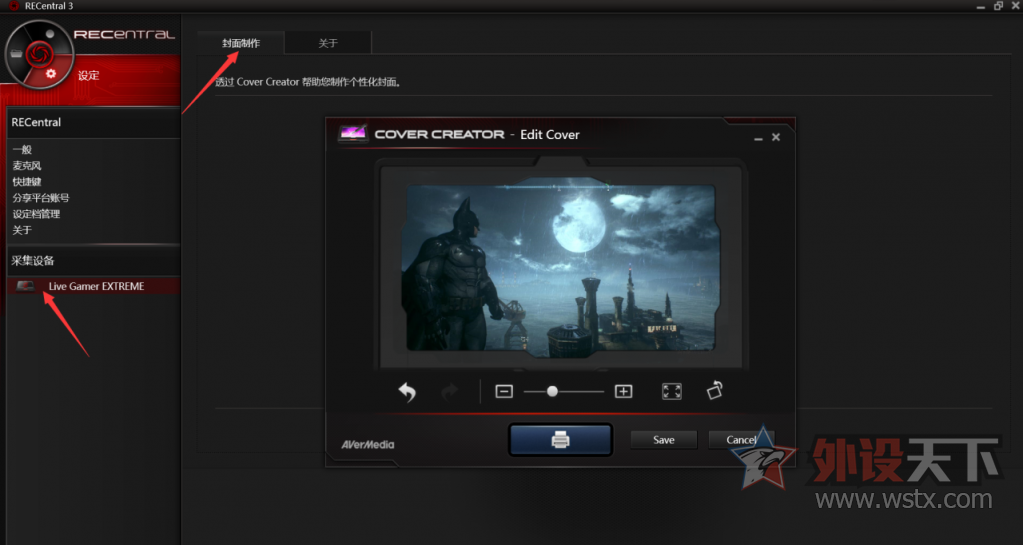The height and width of the screenshot is (545, 1023).
Task: Select Live Gamer EXTREME device
Action: point(94,286)
